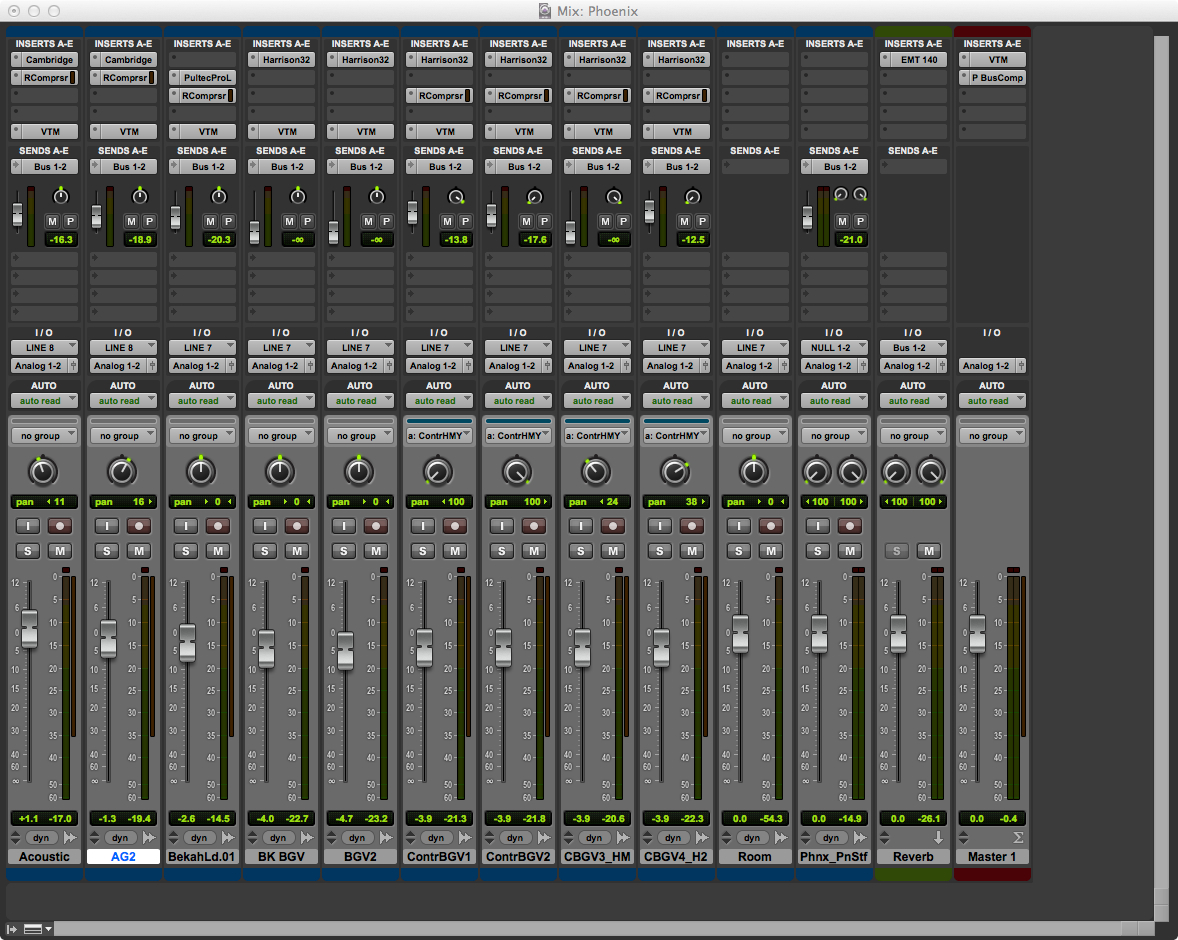
Task: Click the up/down arrows icon under AG2's level readout
Action: (95, 837)
